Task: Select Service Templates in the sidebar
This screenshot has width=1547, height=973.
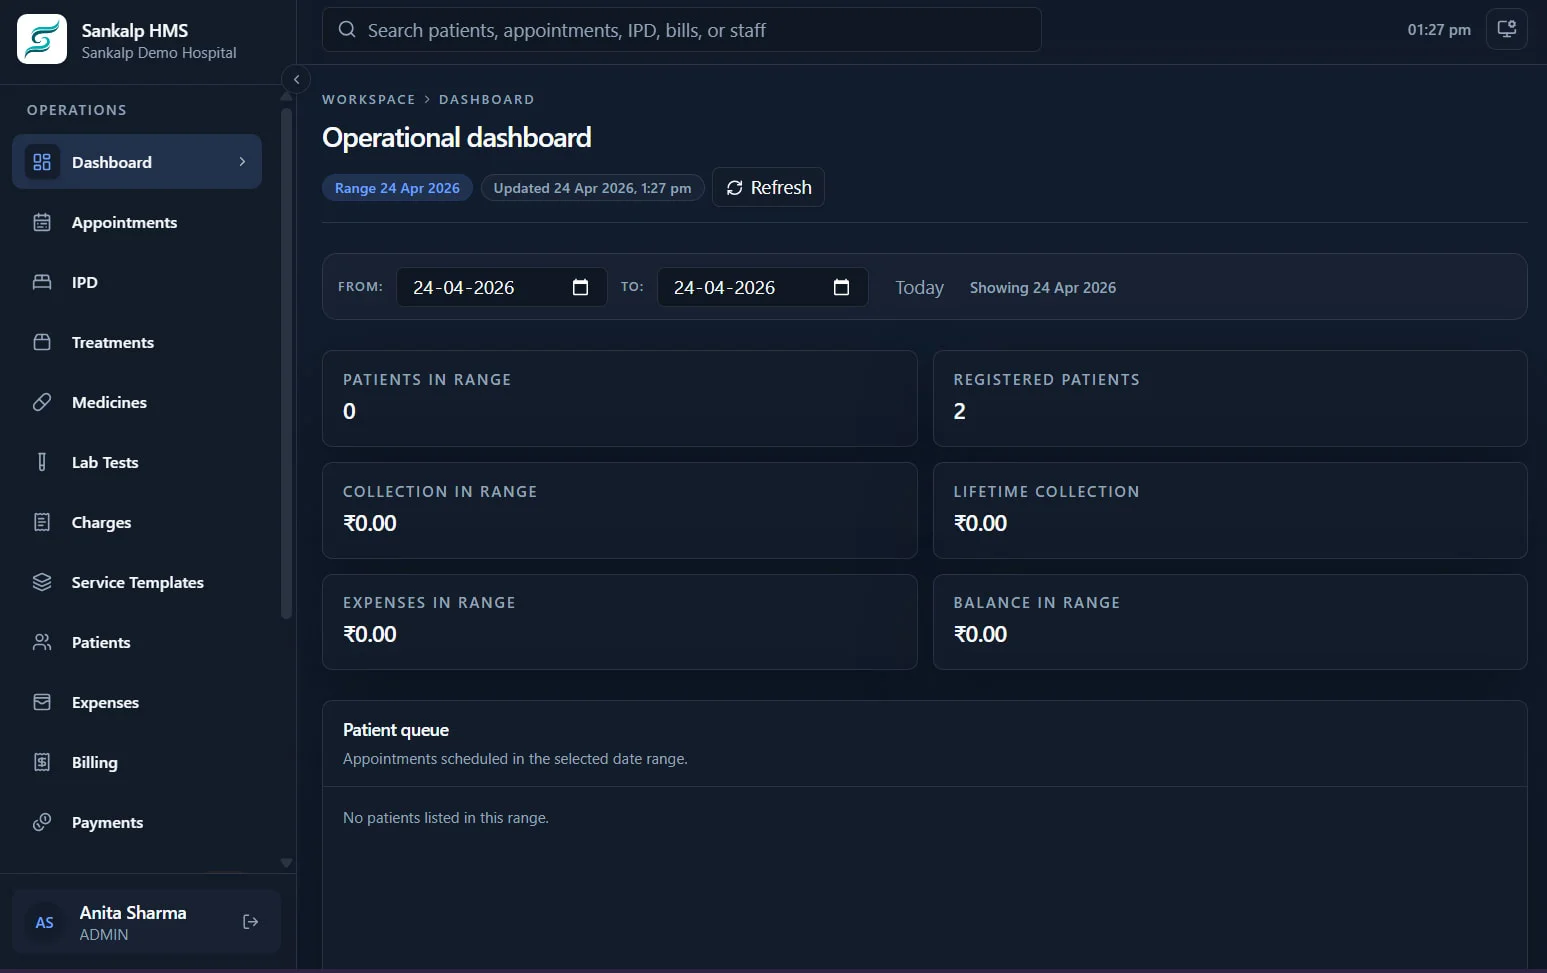Action: 137,582
